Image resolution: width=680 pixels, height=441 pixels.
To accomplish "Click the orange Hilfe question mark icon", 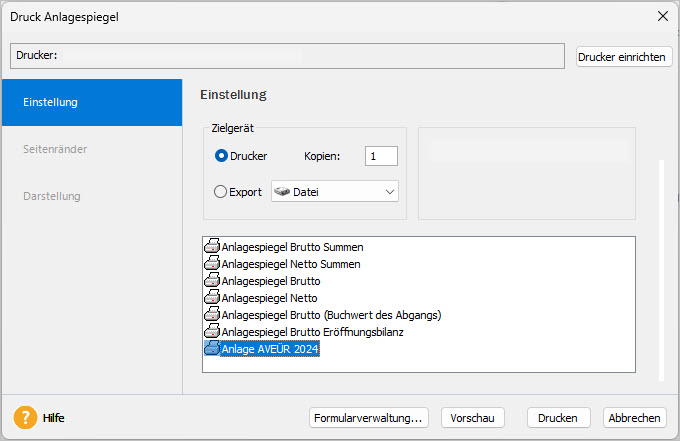I will coord(25,417).
